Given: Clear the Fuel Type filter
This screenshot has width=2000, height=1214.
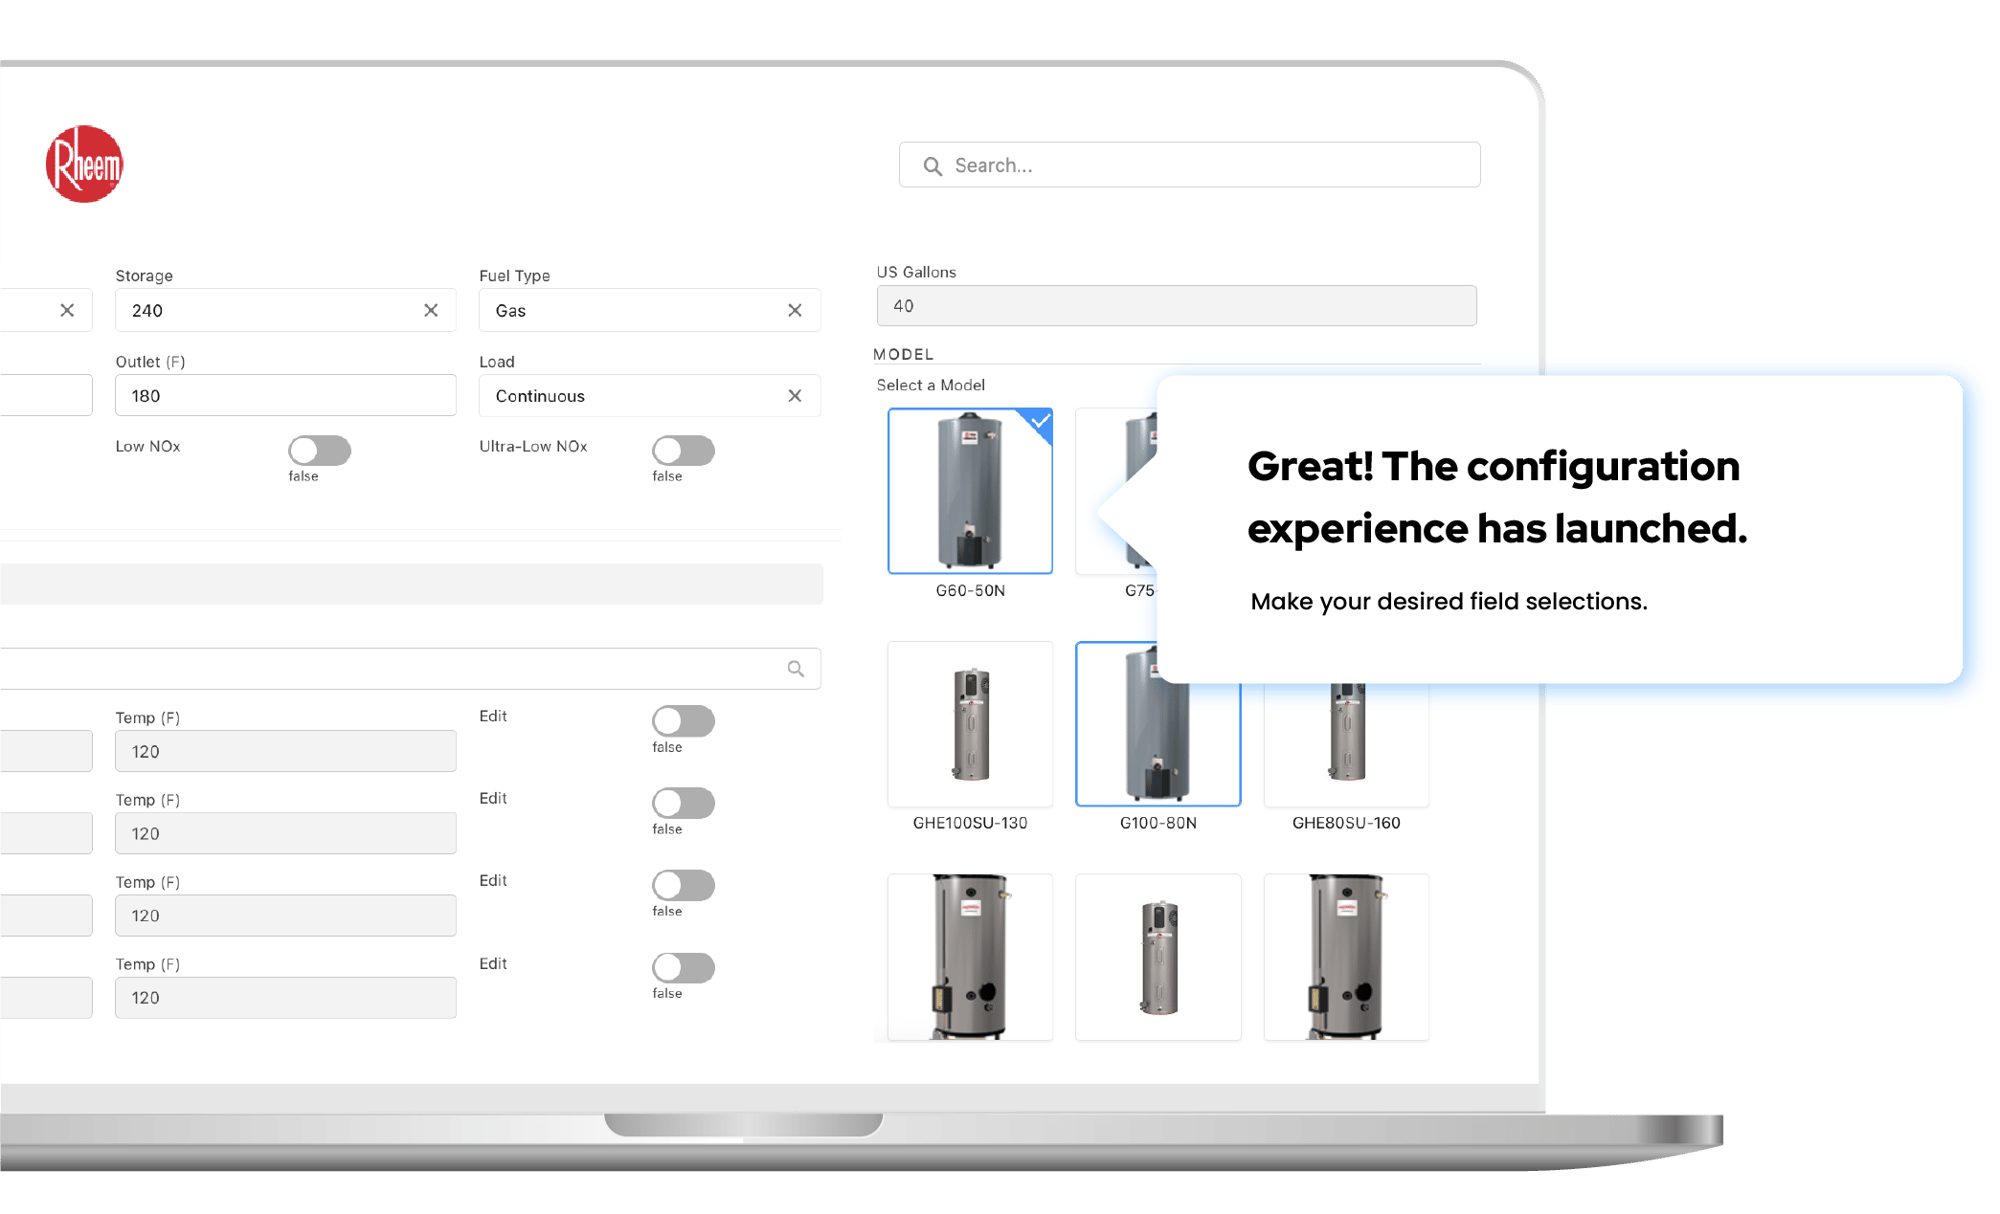Looking at the screenshot, I should click(796, 310).
